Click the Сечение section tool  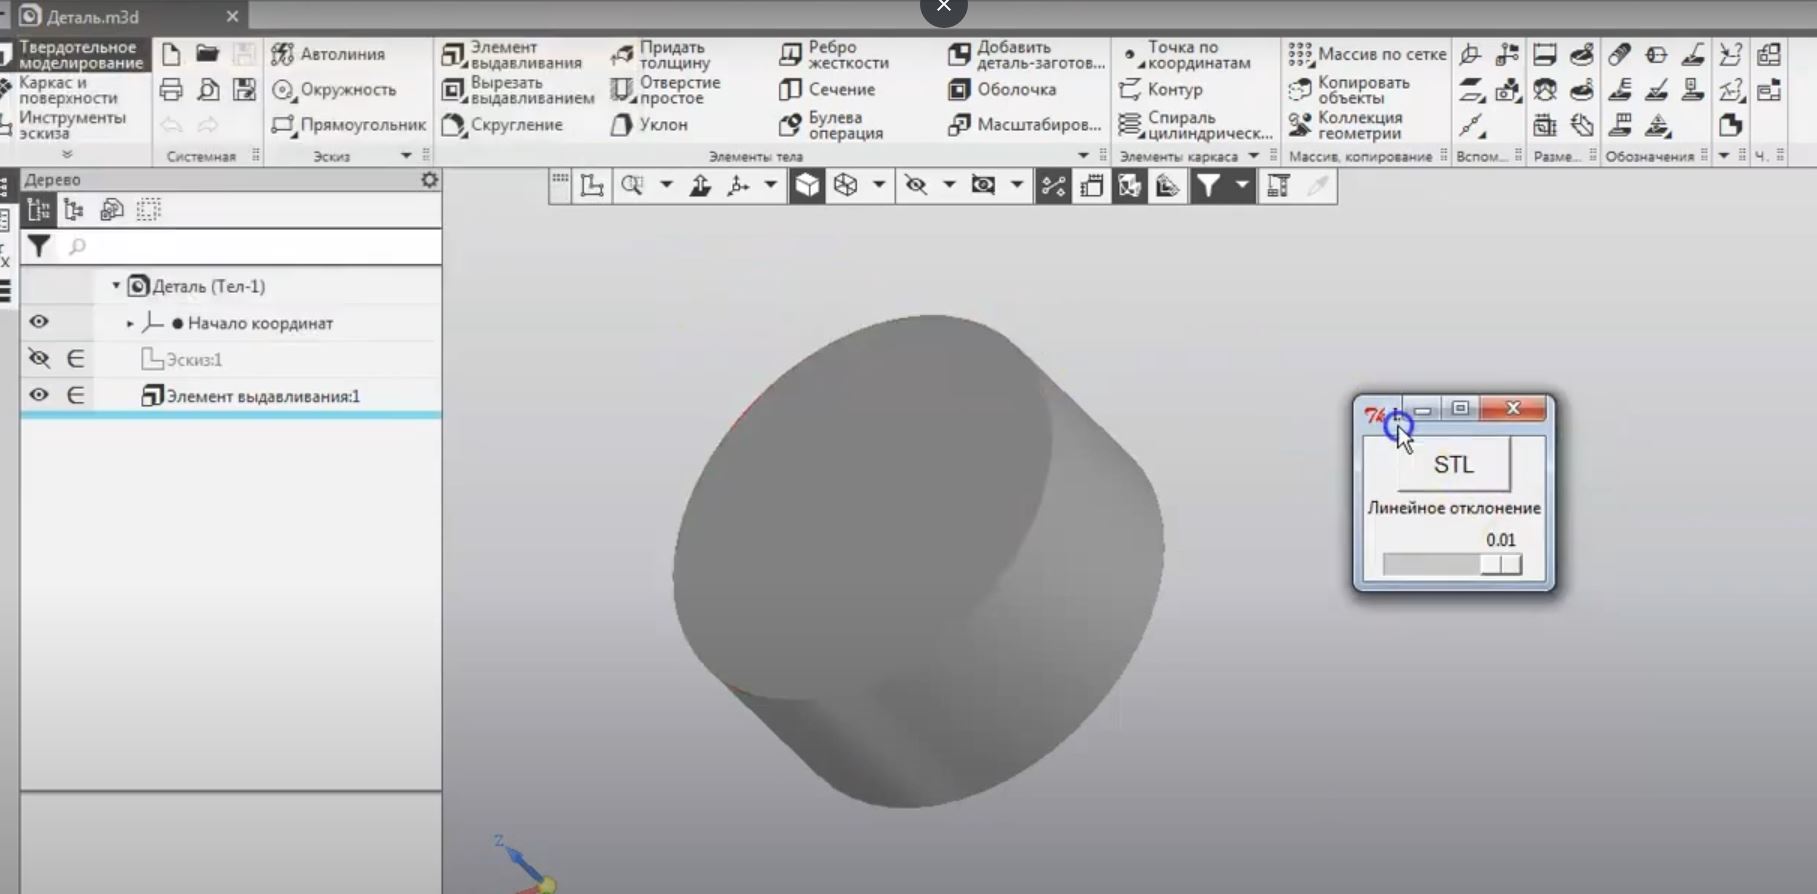[827, 90]
